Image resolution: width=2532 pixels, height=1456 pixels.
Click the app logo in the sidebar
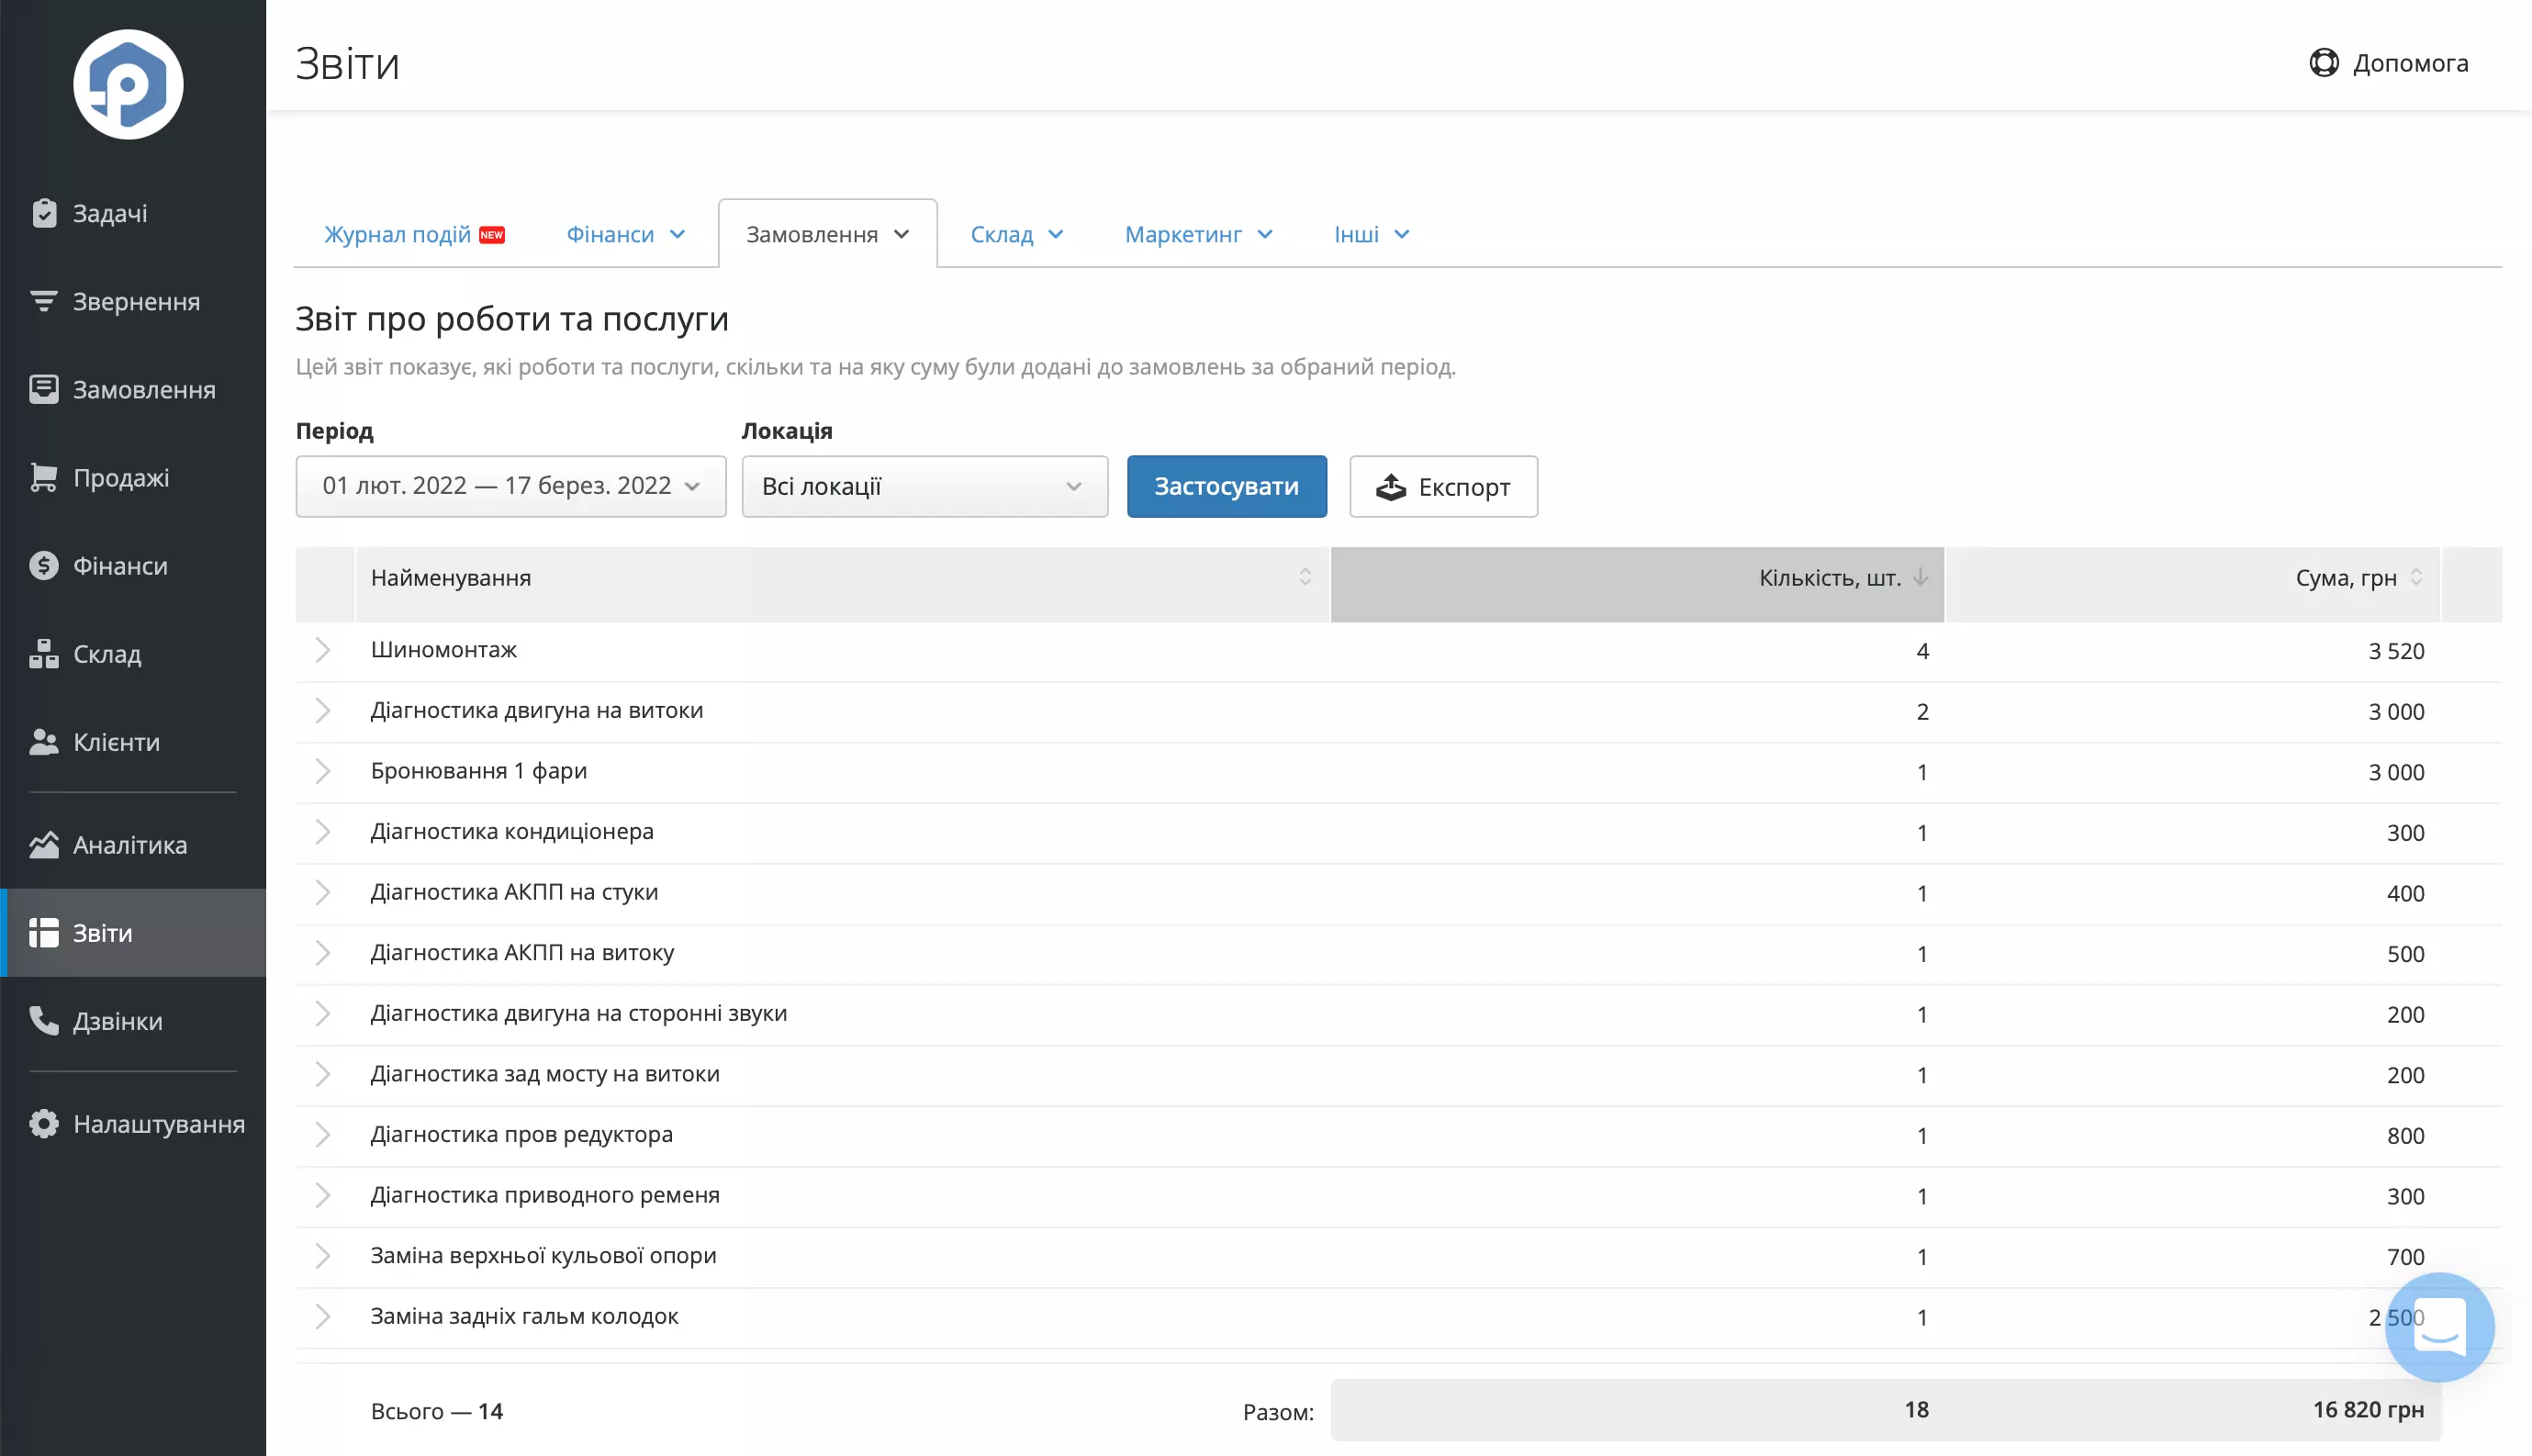click(128, 84)
